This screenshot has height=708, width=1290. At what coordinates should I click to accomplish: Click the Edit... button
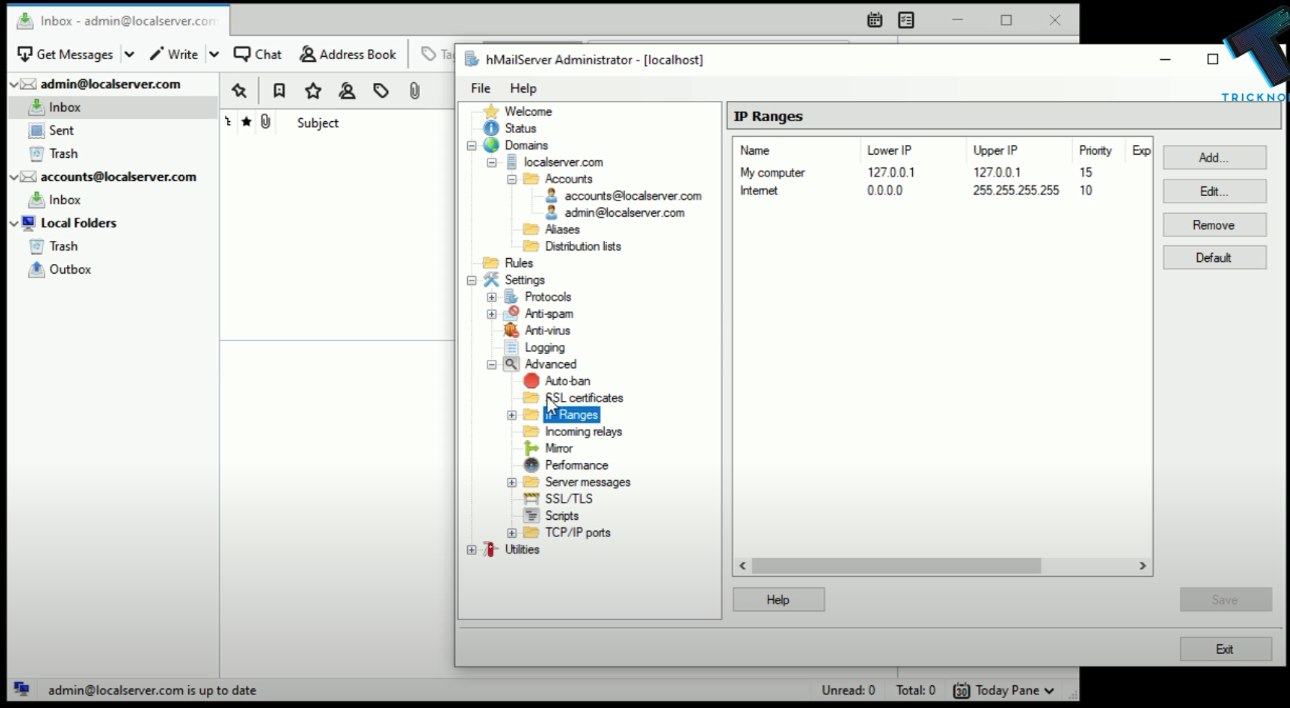[x=1214, y=191]
